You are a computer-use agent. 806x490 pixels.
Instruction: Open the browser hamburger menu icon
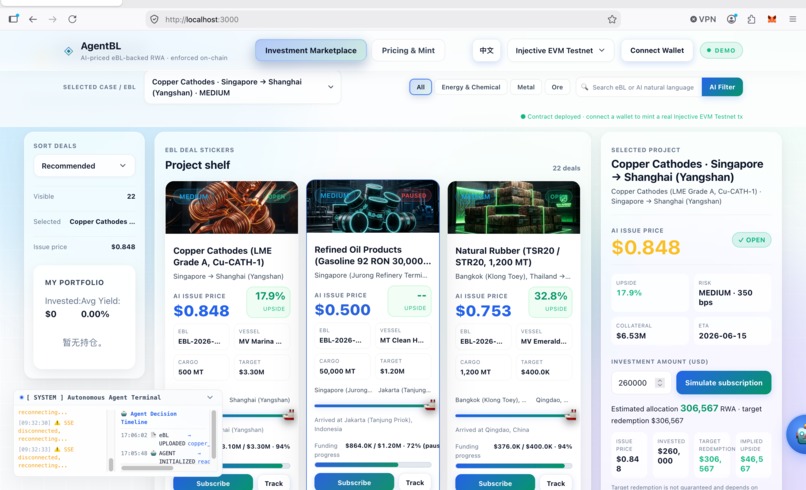point(793,19)
